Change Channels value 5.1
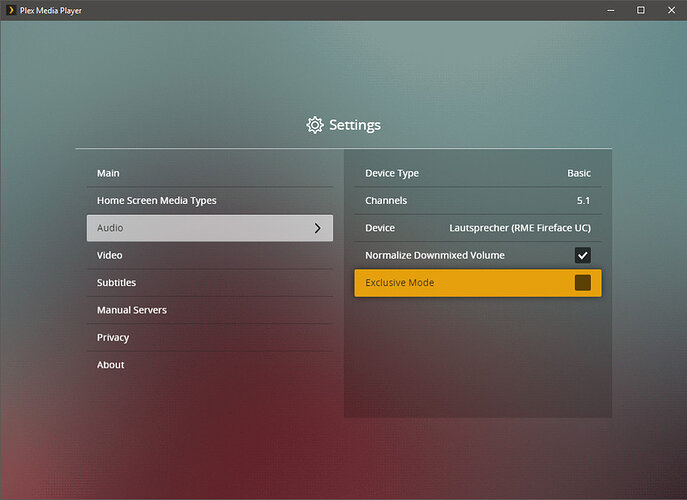Screen dimensions: 687x500 click(x=478, y=200)
